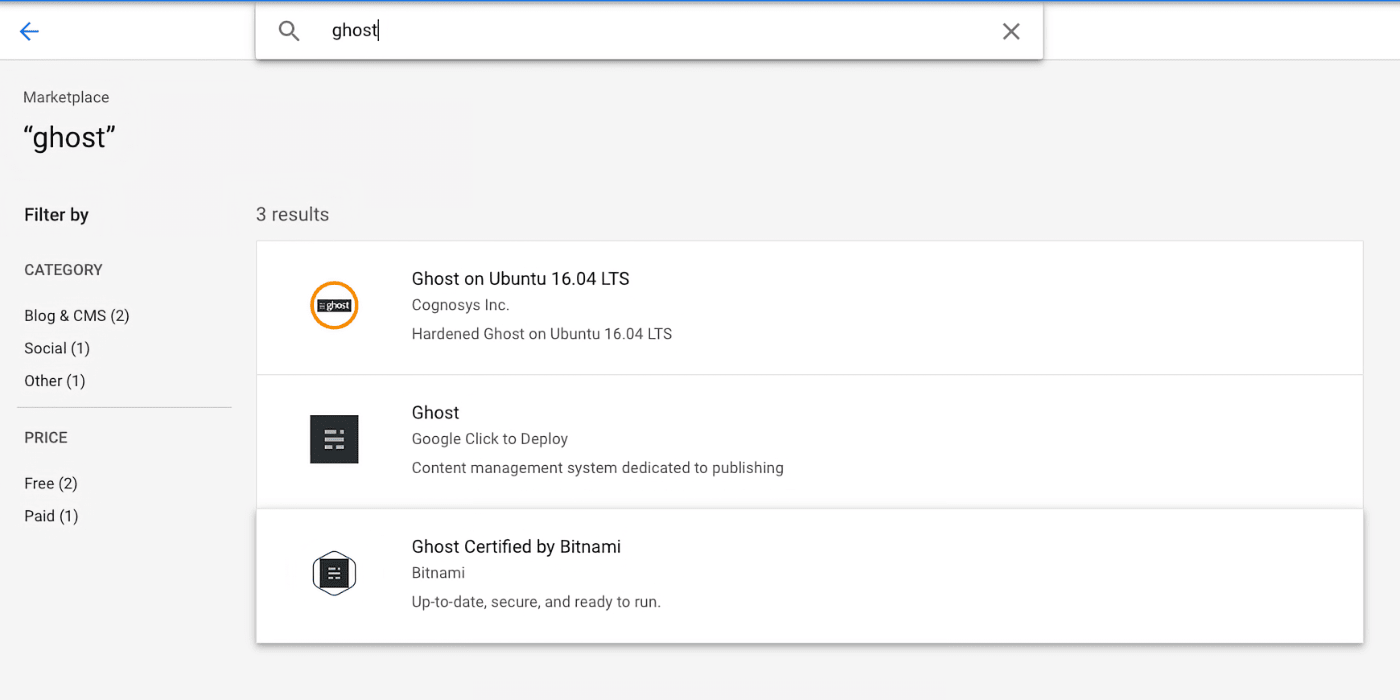Click the Marketplace breadcrumb label
The image size is (1400, 700).
pyautogui.click(x=66, y=97)
